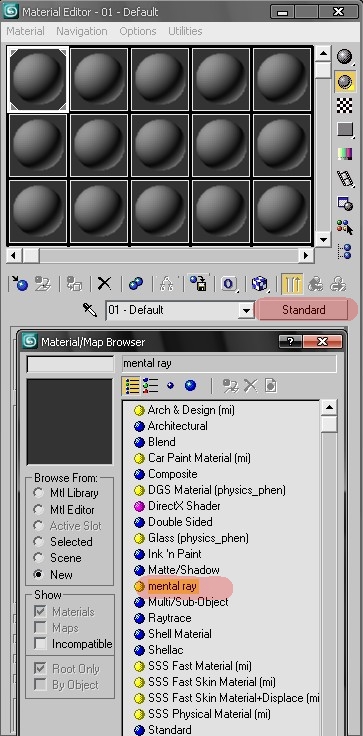Select Car Paint Material (mi)
This screenshot has height=736, width=363.
click(199, 458)
